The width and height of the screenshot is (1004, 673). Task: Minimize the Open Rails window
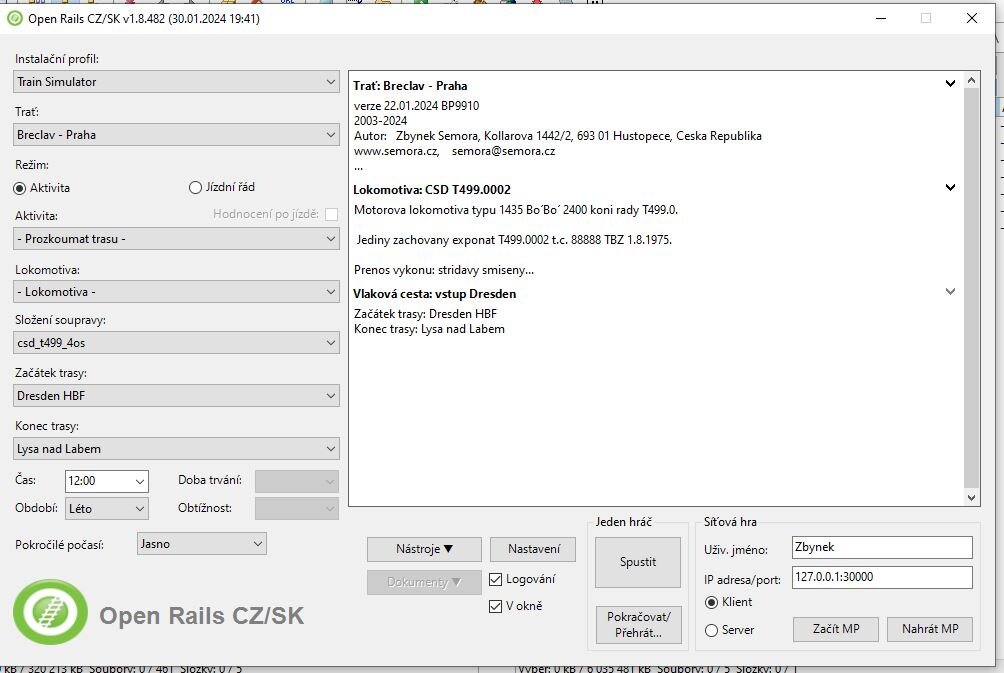881,19
